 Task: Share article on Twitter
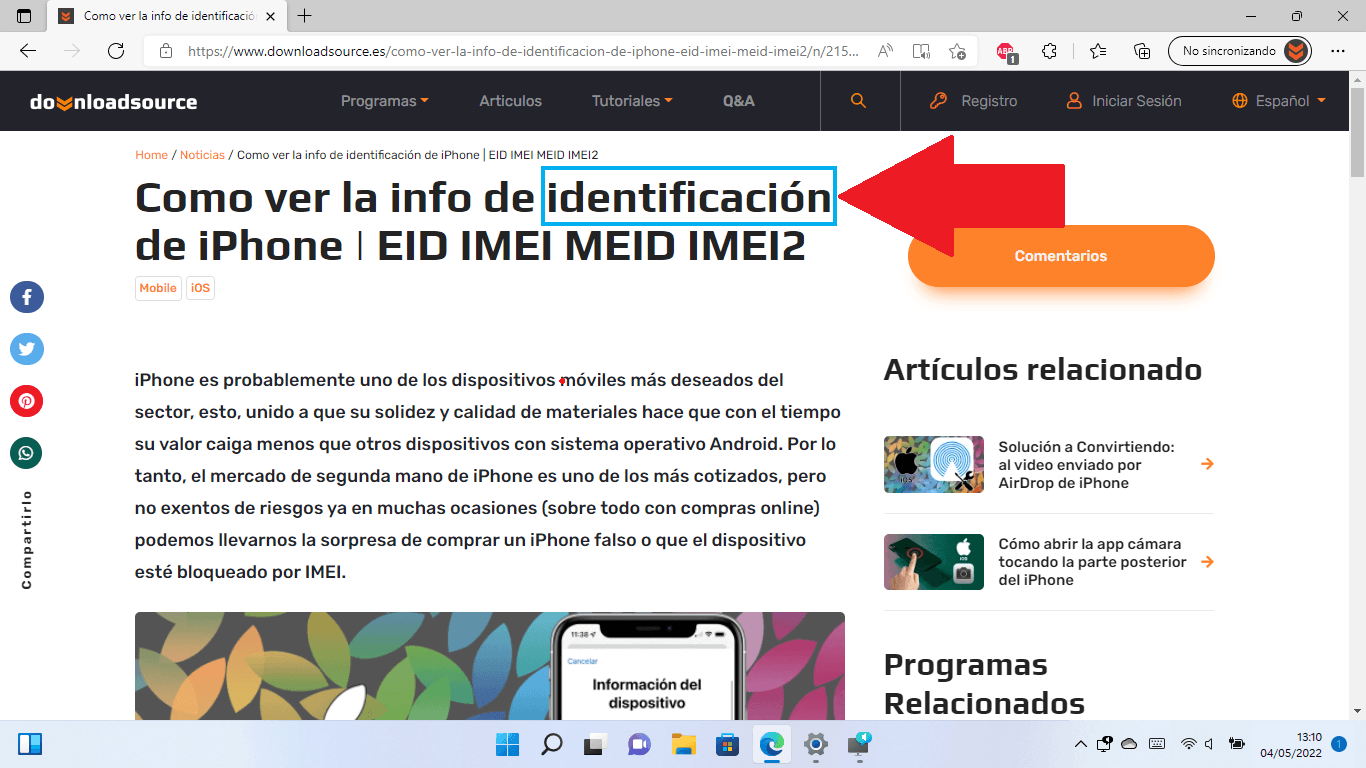(x=27, y=349)
